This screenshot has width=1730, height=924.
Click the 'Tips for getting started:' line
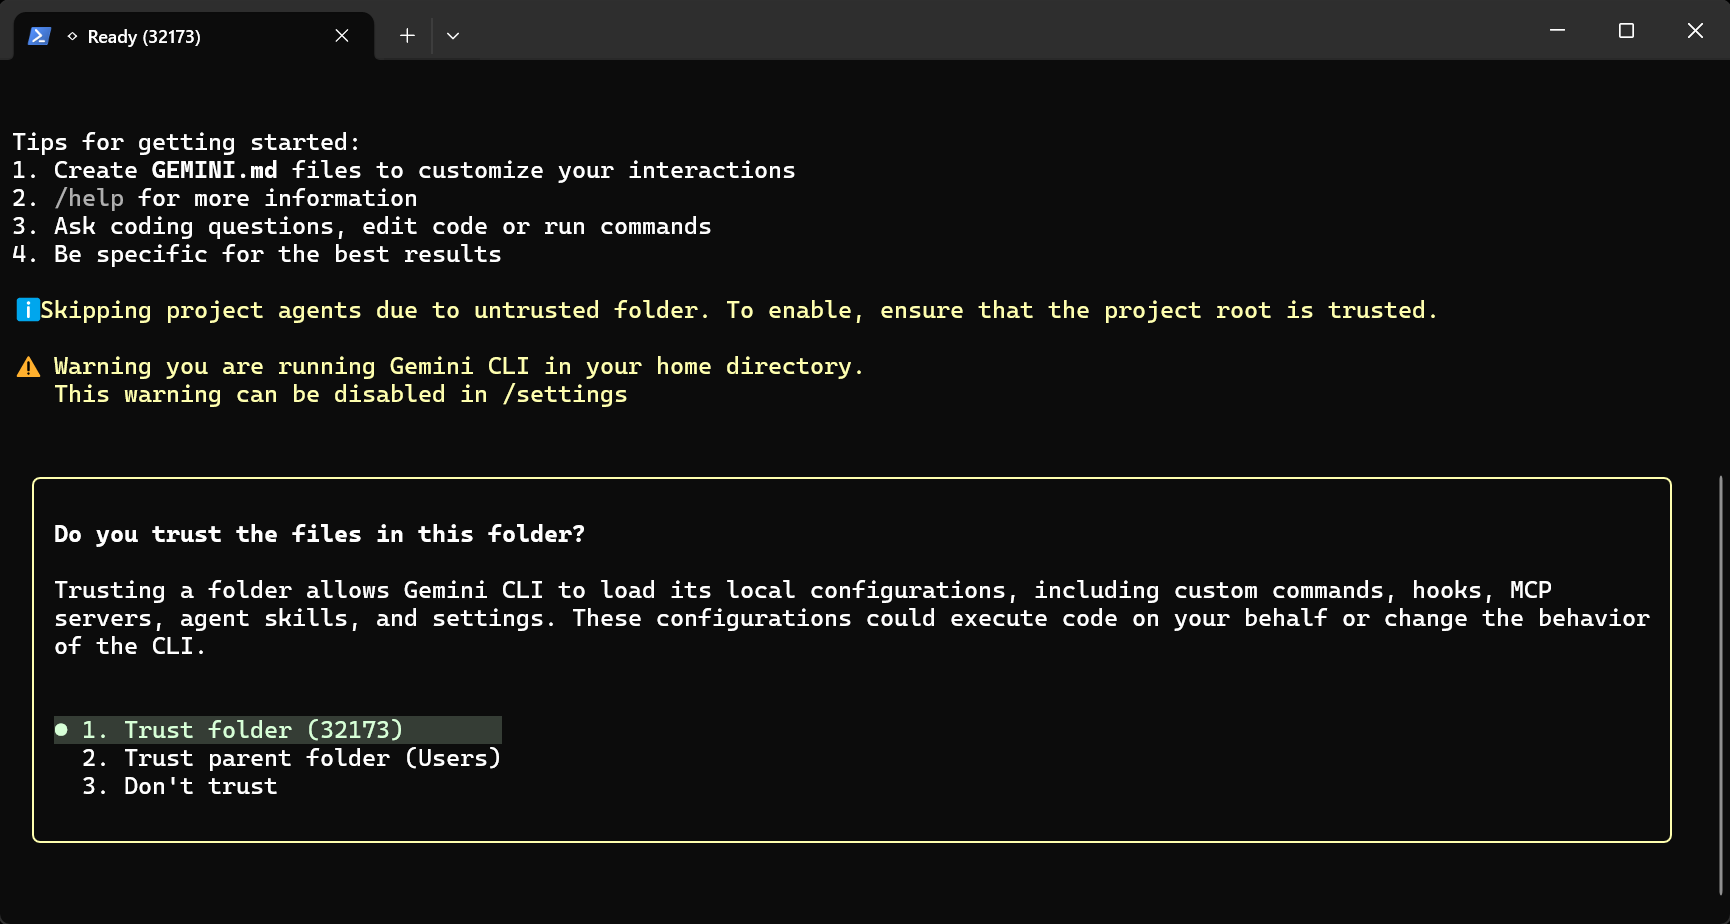click(186, 142)
